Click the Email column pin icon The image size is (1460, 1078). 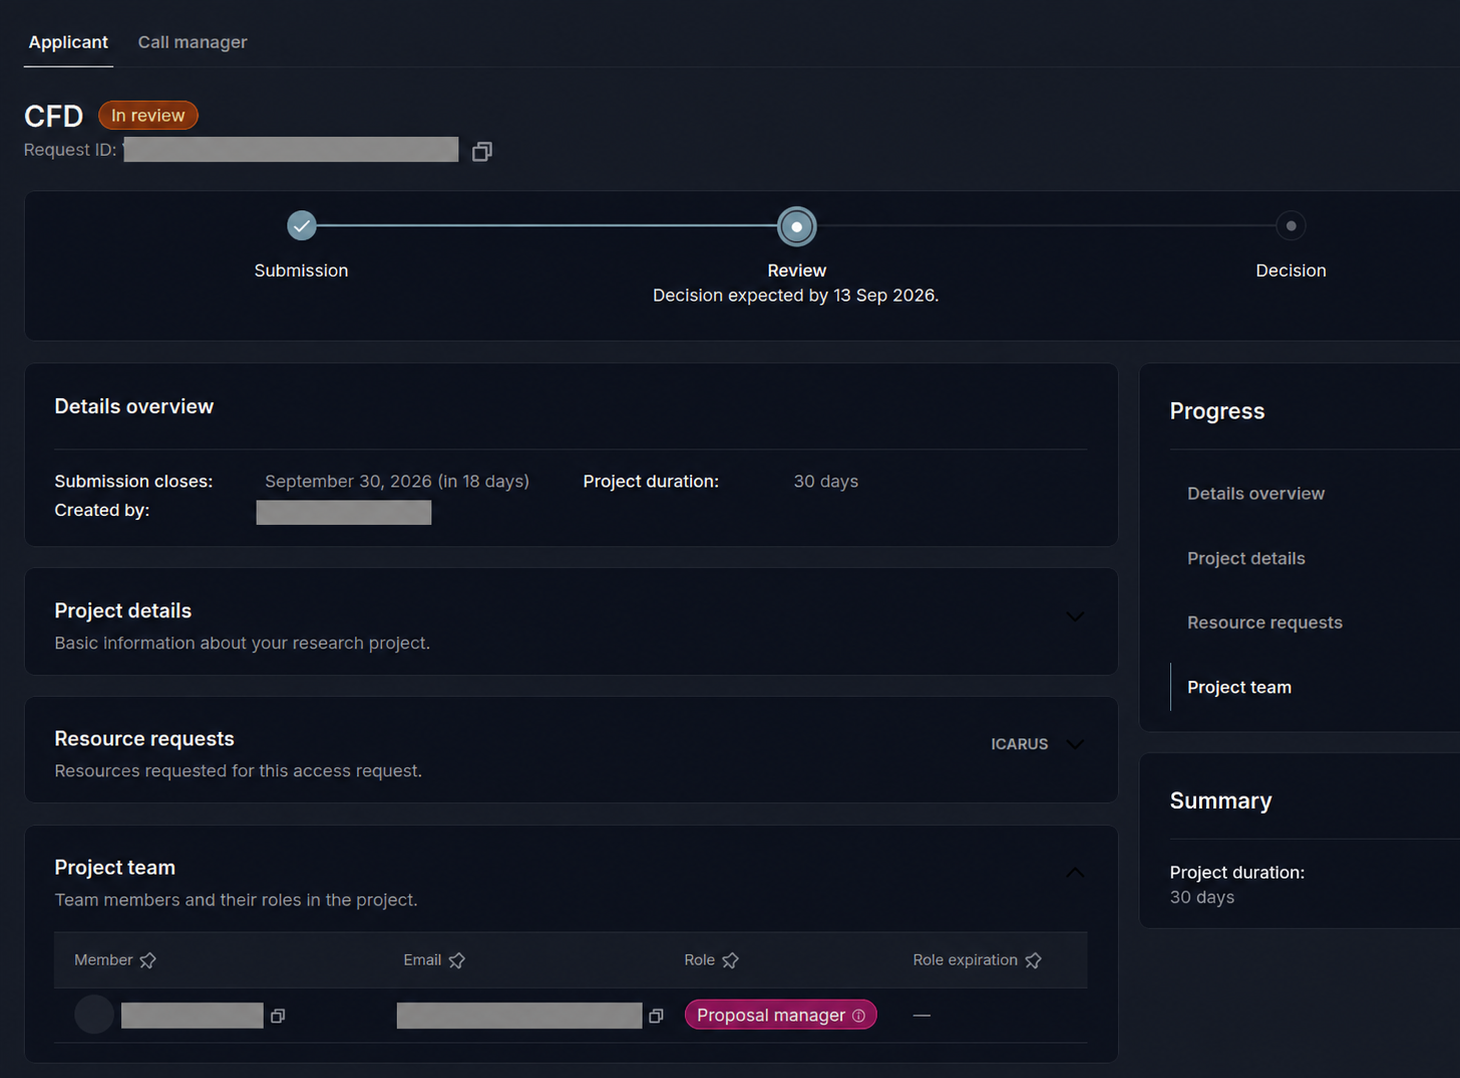pos(457,960)
